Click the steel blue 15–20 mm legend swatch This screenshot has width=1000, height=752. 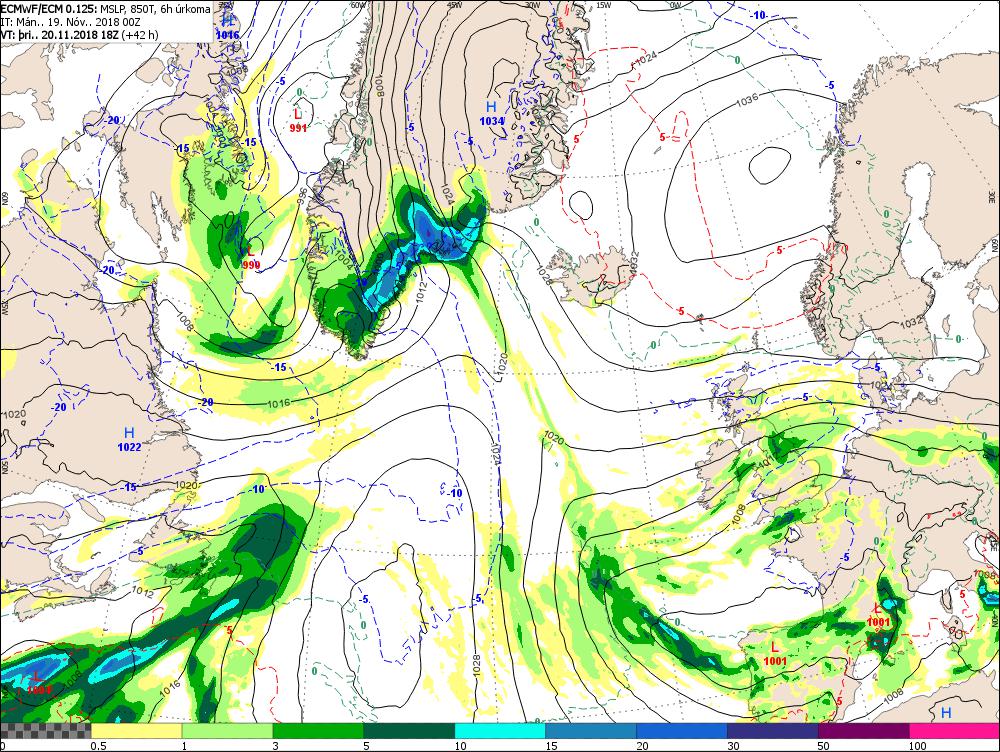point(591,730)
